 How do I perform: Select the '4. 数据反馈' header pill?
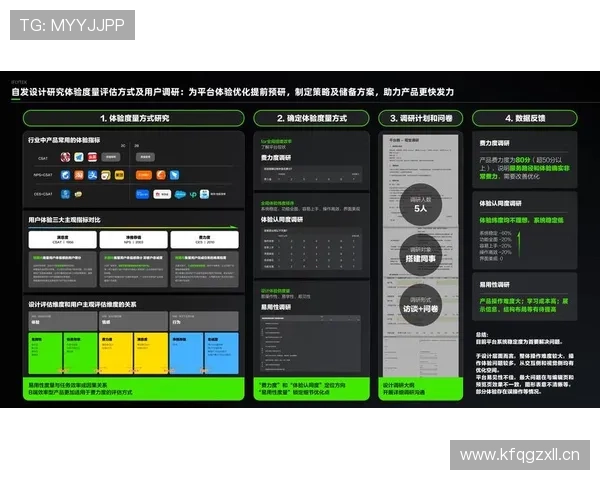tap(525, 118)
